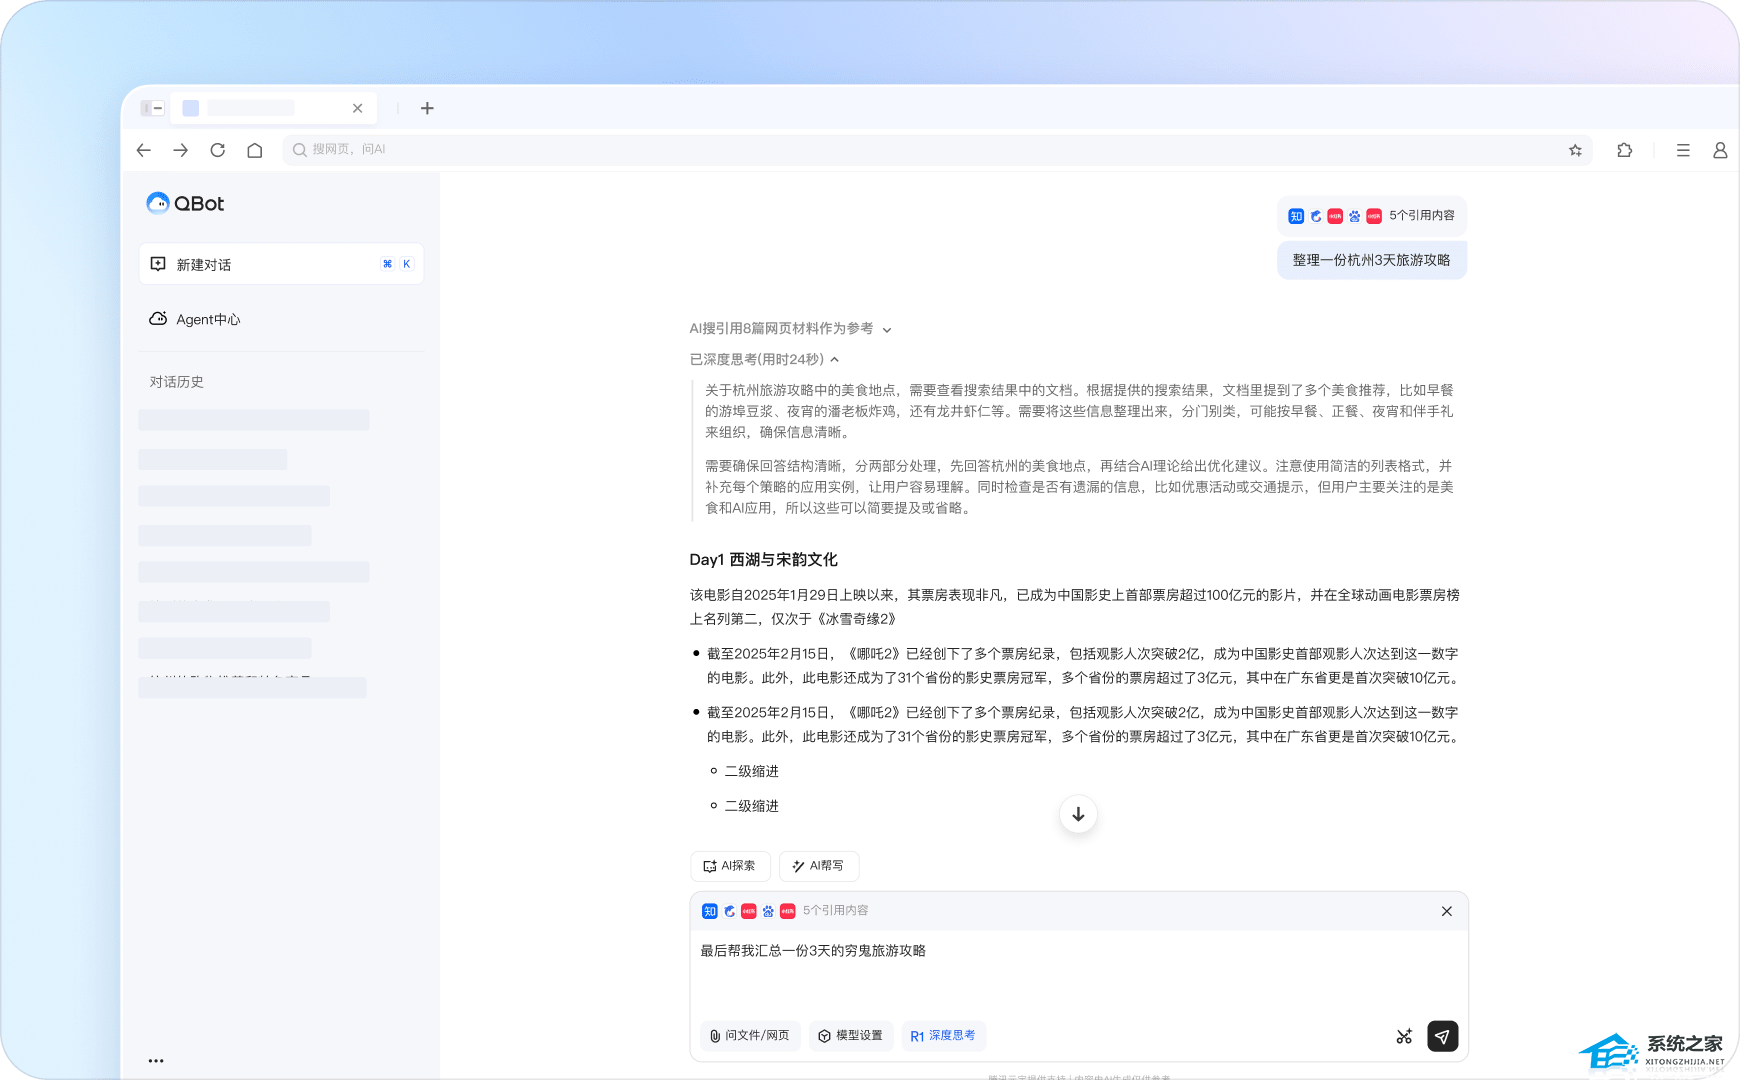Send message with paper plane button

(1442, 1036)
